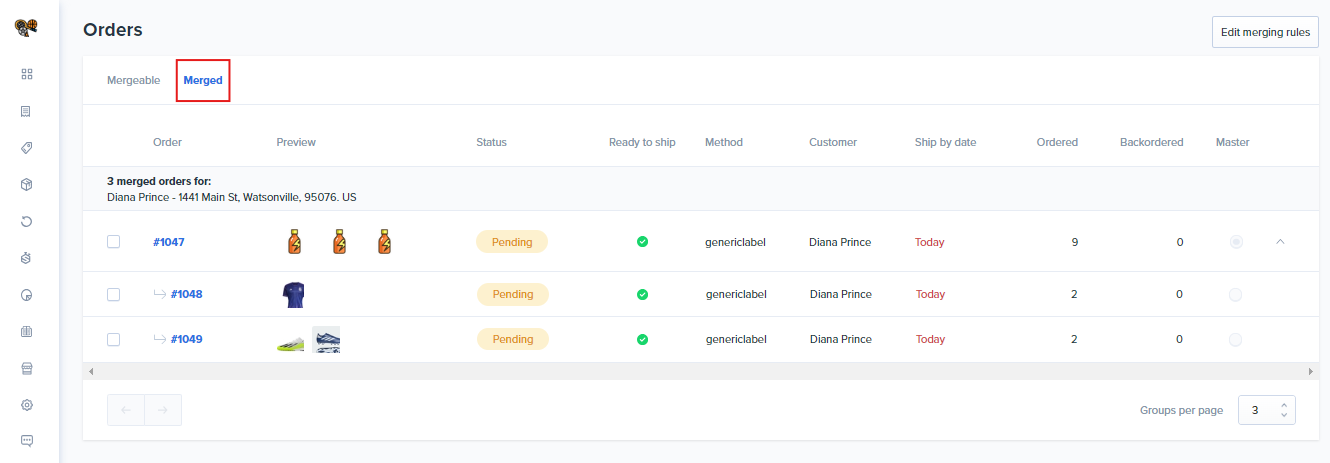Collapse the merged group with chevron on #1047
1330x463 pixels.
1281,242
